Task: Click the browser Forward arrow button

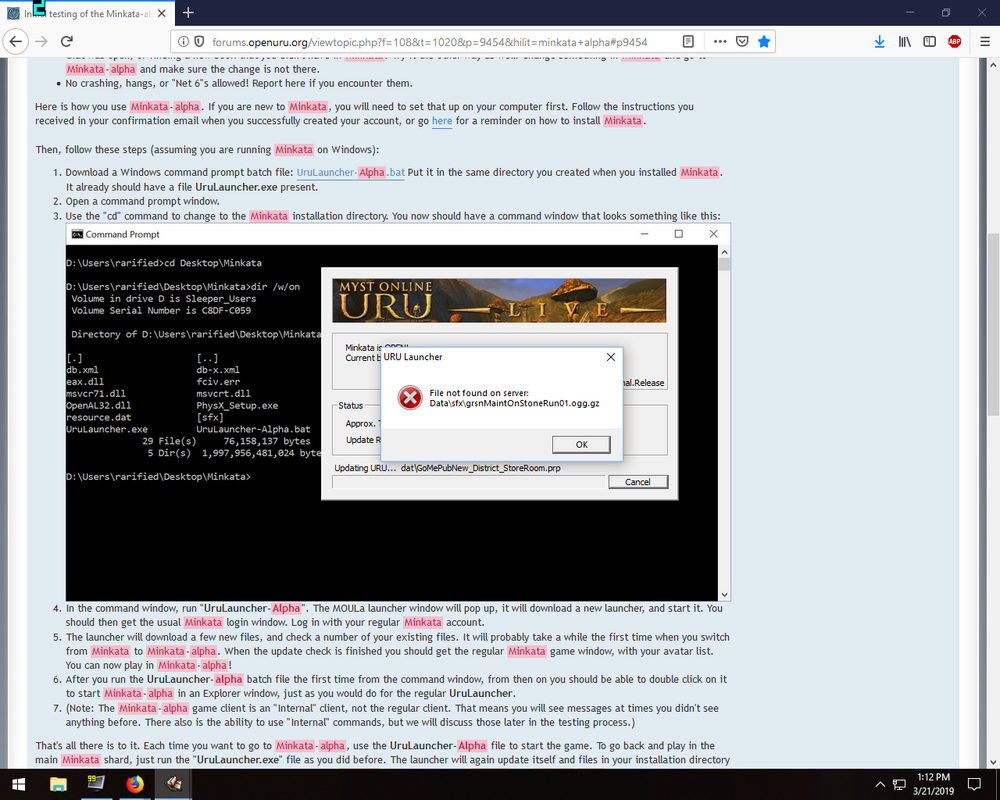Action: 41,41
